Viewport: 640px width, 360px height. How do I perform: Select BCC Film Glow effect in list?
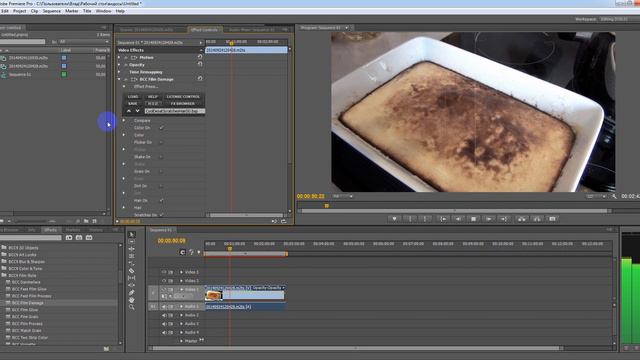click(25, 310)
